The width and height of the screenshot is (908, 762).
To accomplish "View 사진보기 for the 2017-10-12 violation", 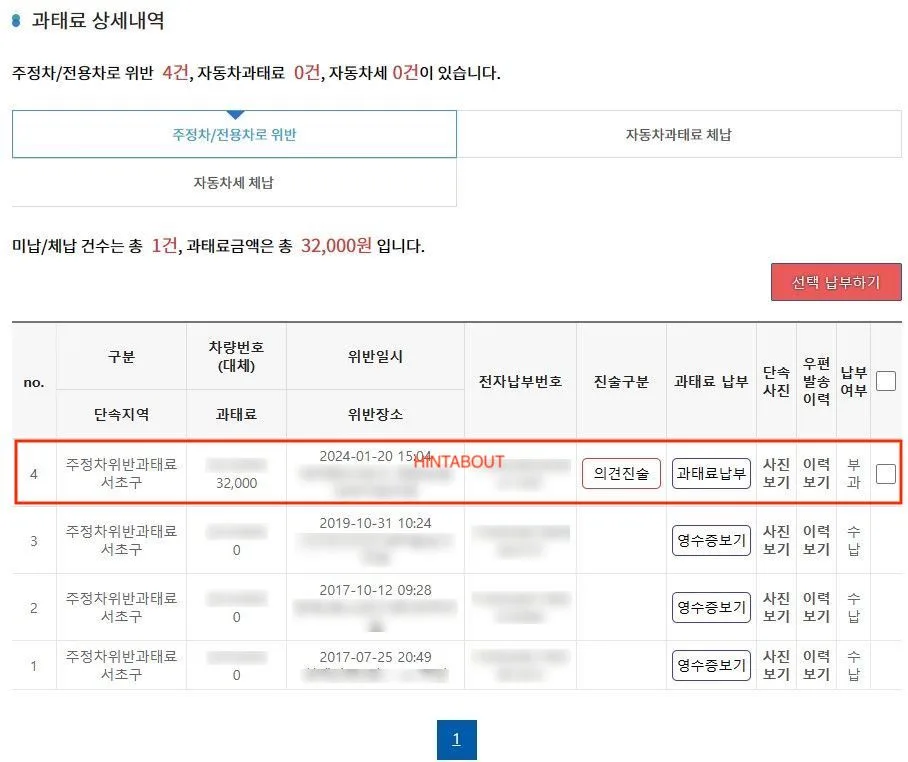I will click(x=776, y=607).
